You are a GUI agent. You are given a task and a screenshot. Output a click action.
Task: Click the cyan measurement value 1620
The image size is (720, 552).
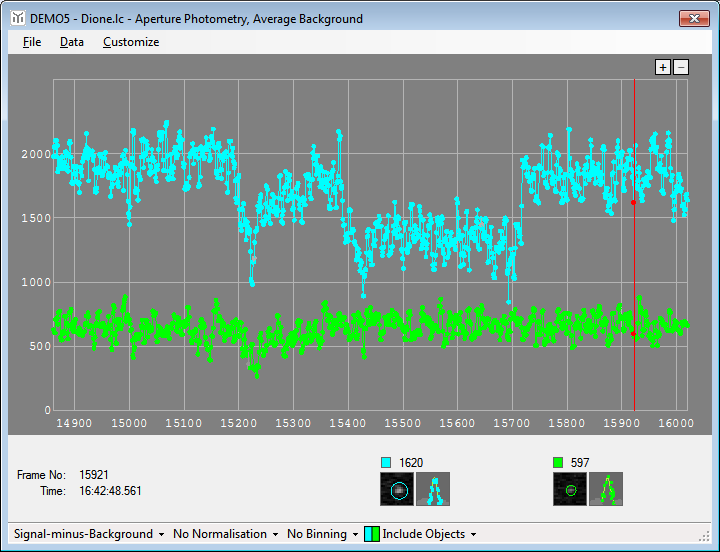(411, 462)
